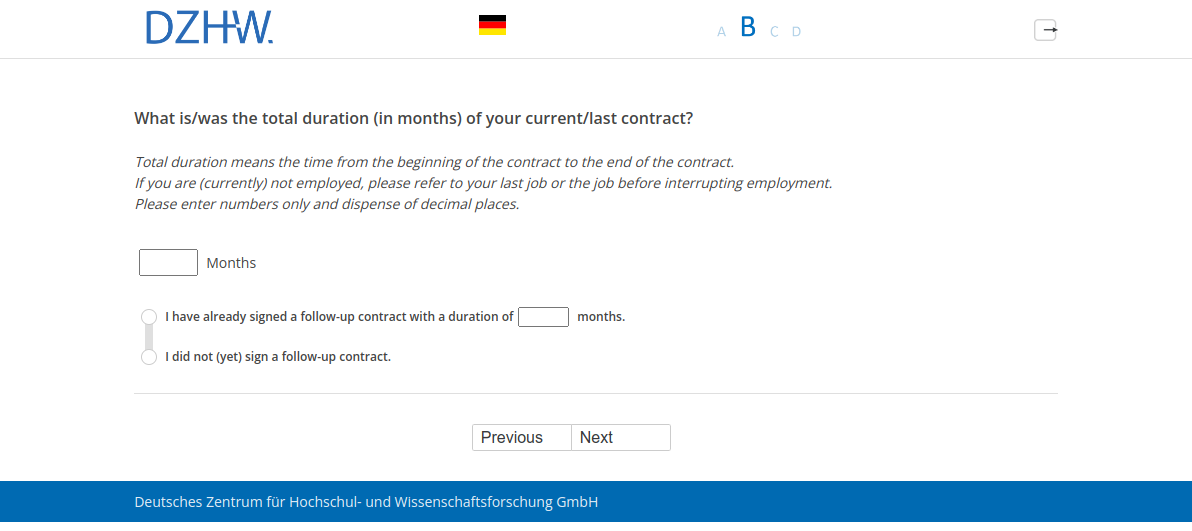1192x531 pixels.
Task: Jump to survey section C
Action: 774,32
